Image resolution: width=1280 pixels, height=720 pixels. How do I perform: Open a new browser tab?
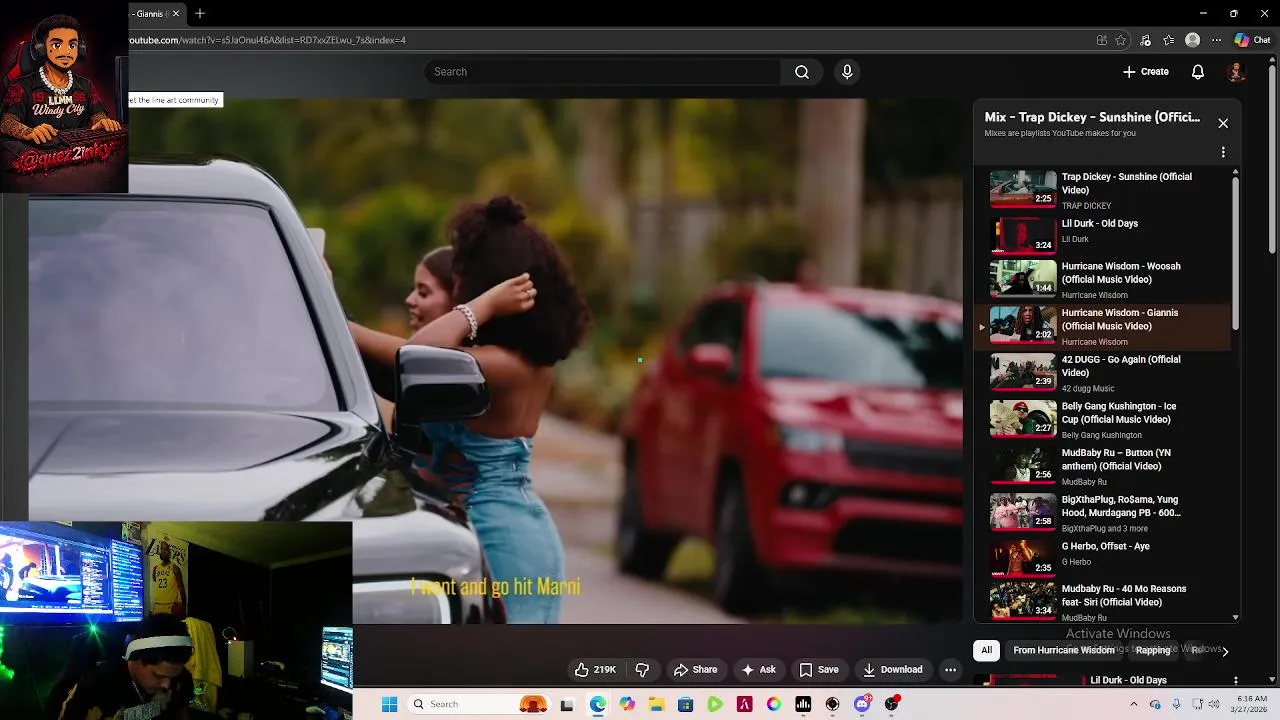tap(200, 13)
